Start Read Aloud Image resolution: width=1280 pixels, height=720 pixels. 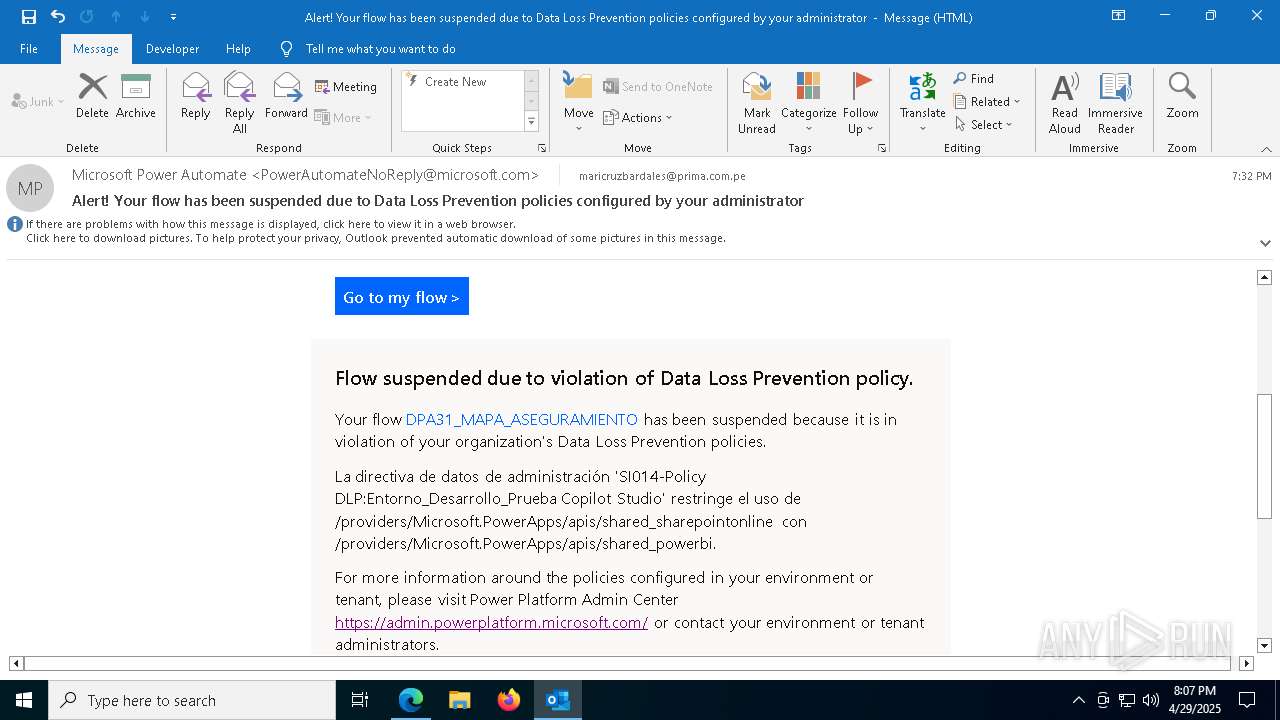(x=1065, y=103)
